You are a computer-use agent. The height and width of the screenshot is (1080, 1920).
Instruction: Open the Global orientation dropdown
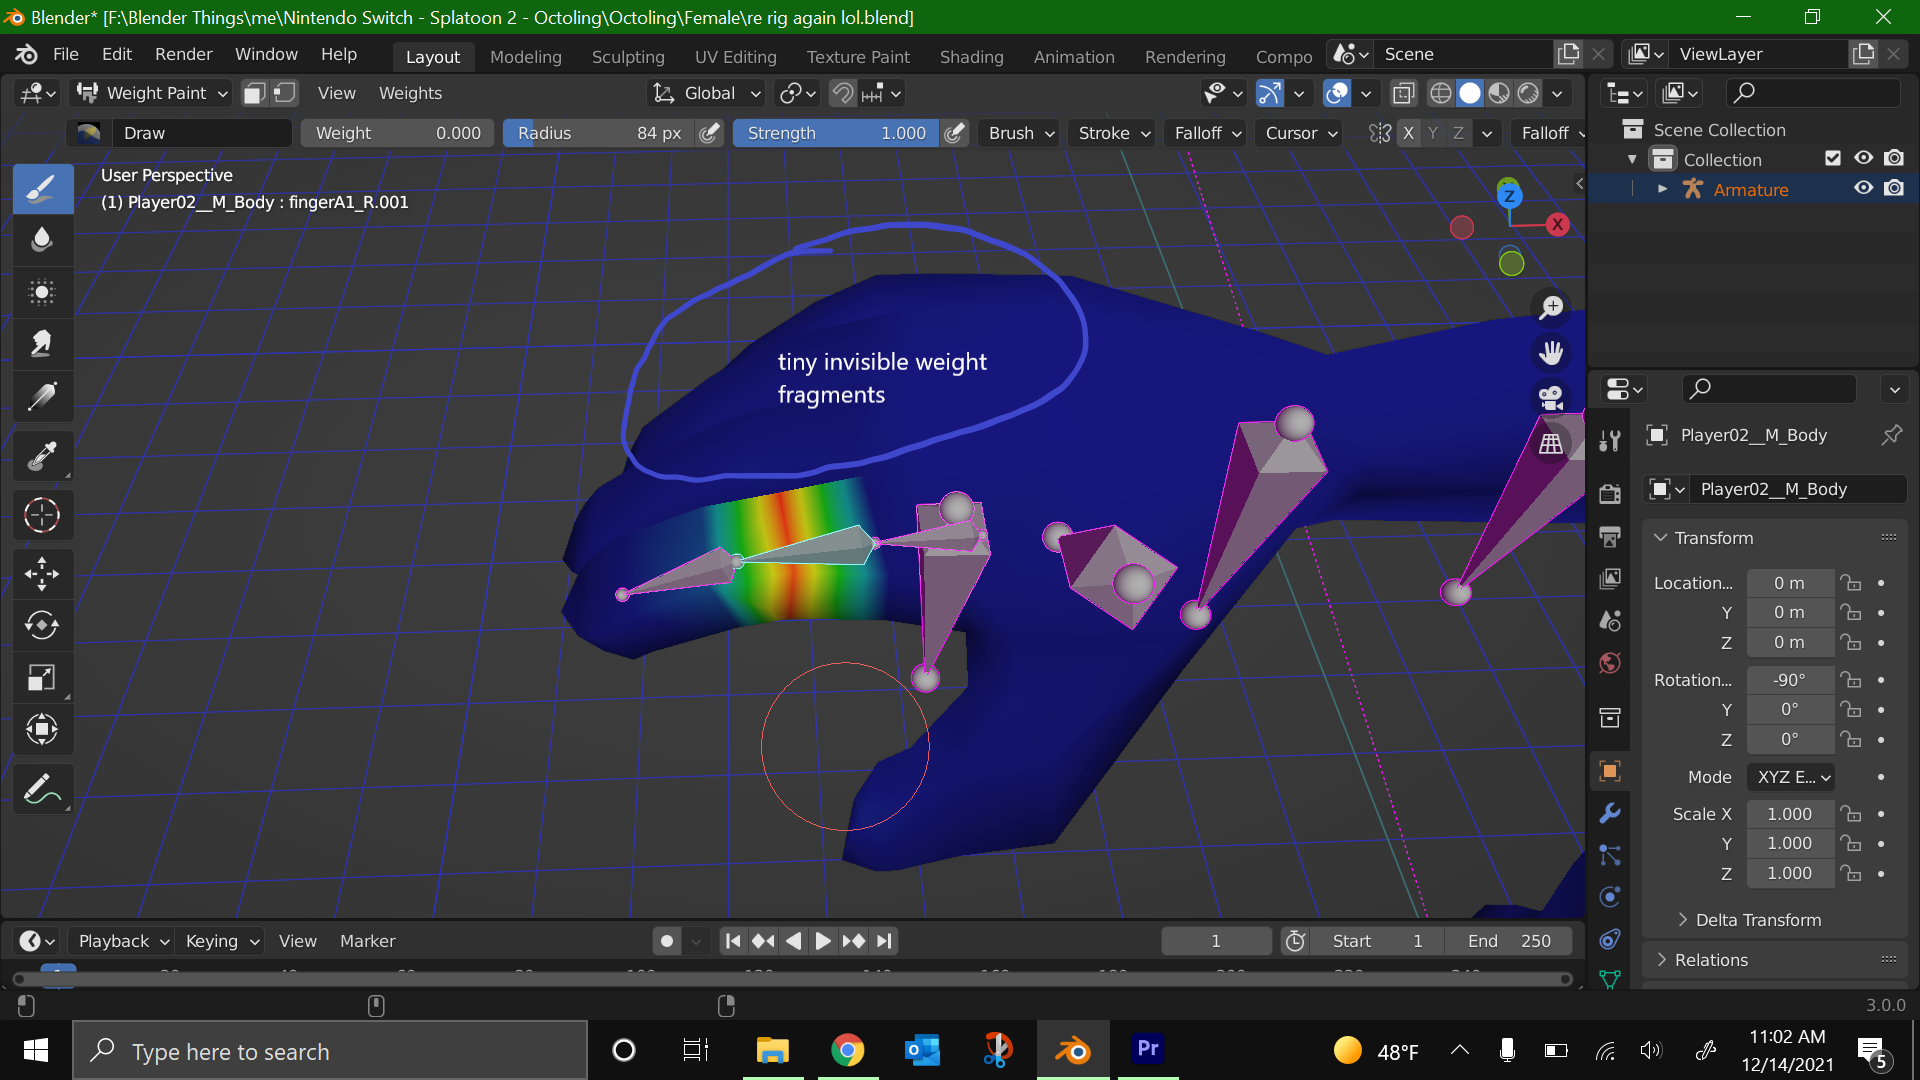pos(707,93)
